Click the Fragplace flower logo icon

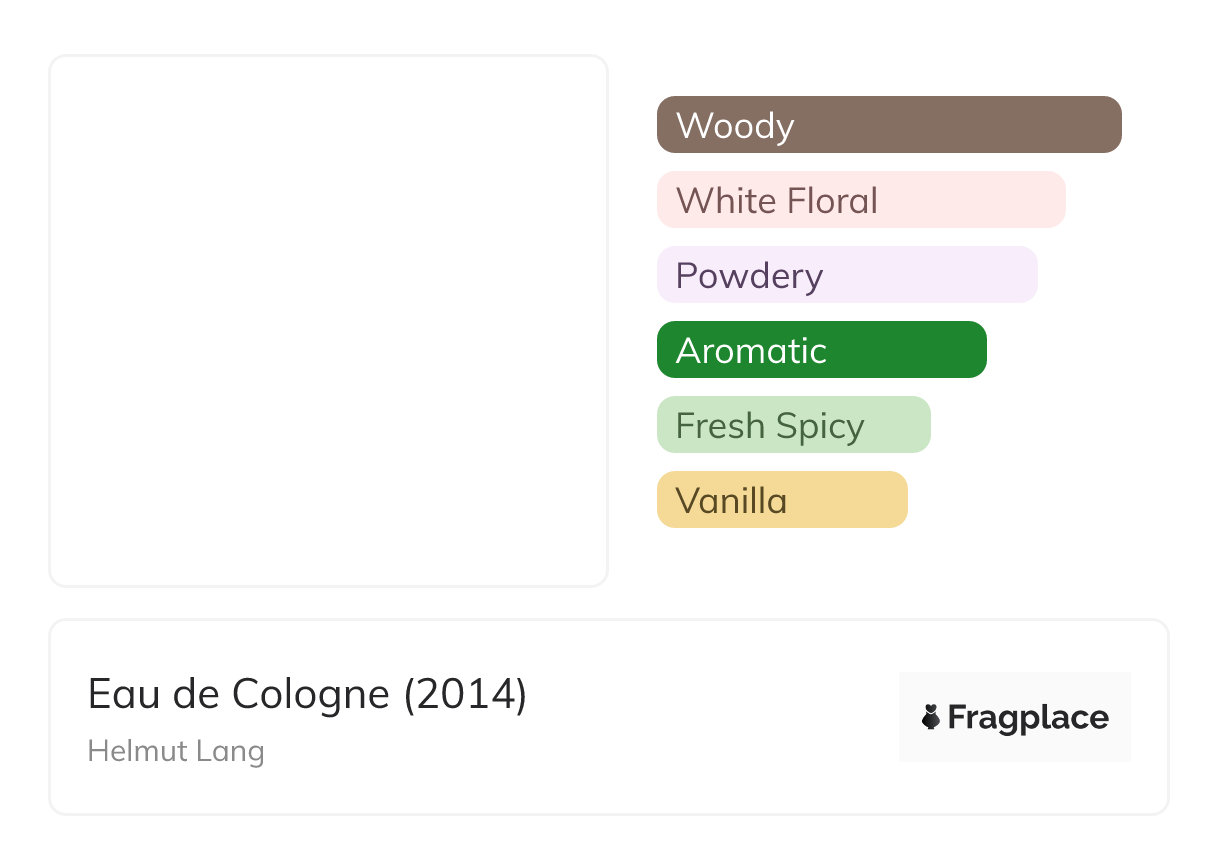pyautogui.click(x=931, y=717)
